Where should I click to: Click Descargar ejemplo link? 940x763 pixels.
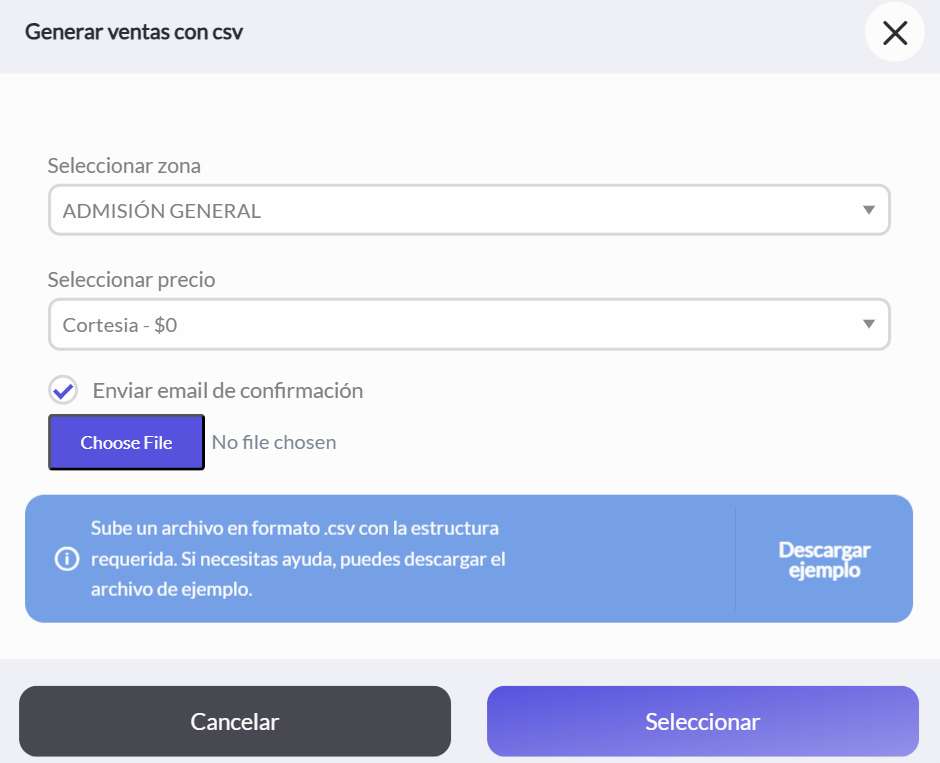[824, 559]
